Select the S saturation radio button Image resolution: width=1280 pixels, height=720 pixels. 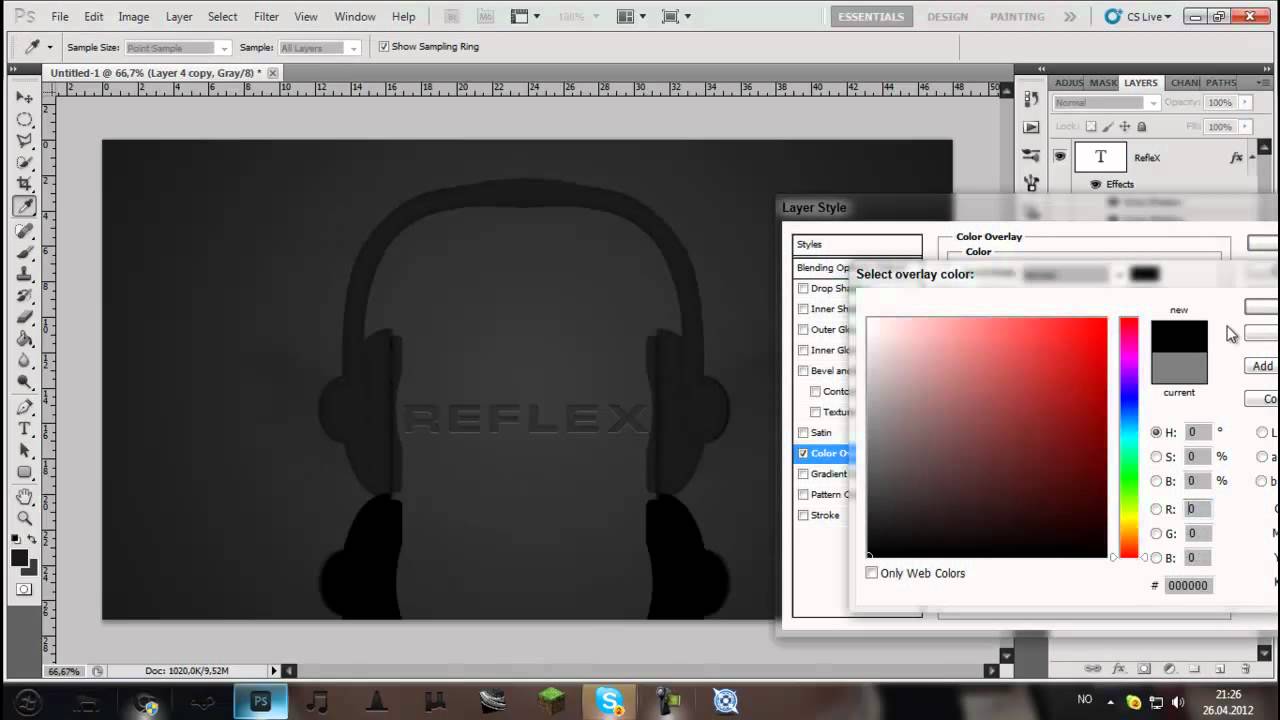click(x=1157, y=457)
